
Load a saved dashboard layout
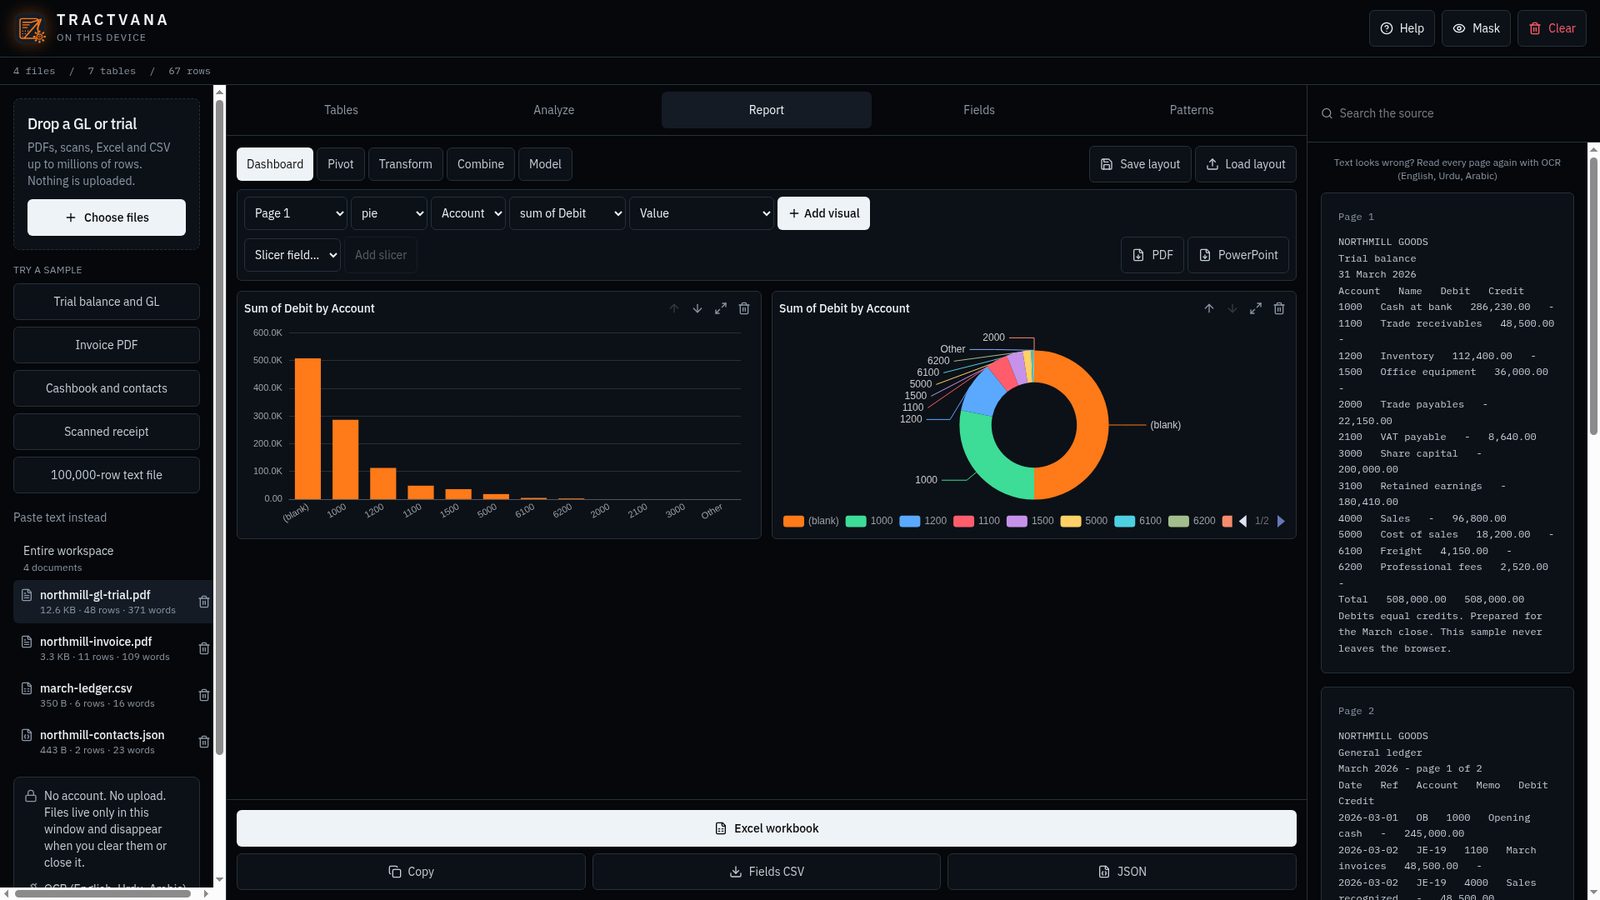(1246, 164)
